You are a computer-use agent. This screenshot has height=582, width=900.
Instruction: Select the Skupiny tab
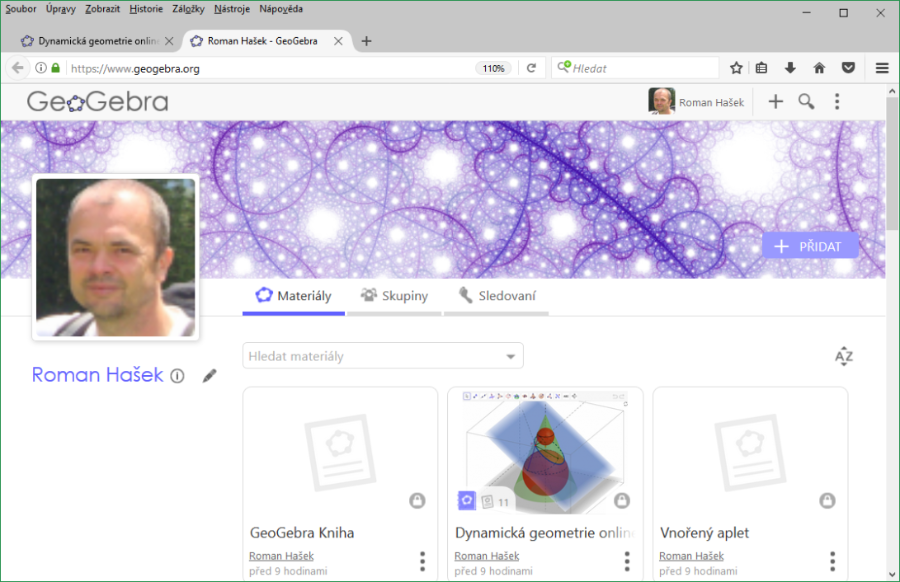coord(394,296)
